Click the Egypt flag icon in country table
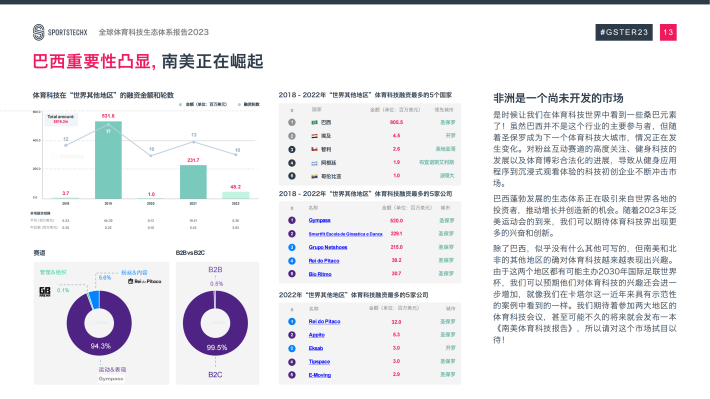Image resolution: width=710 pixels, height=399 pixels. (314, 136)
